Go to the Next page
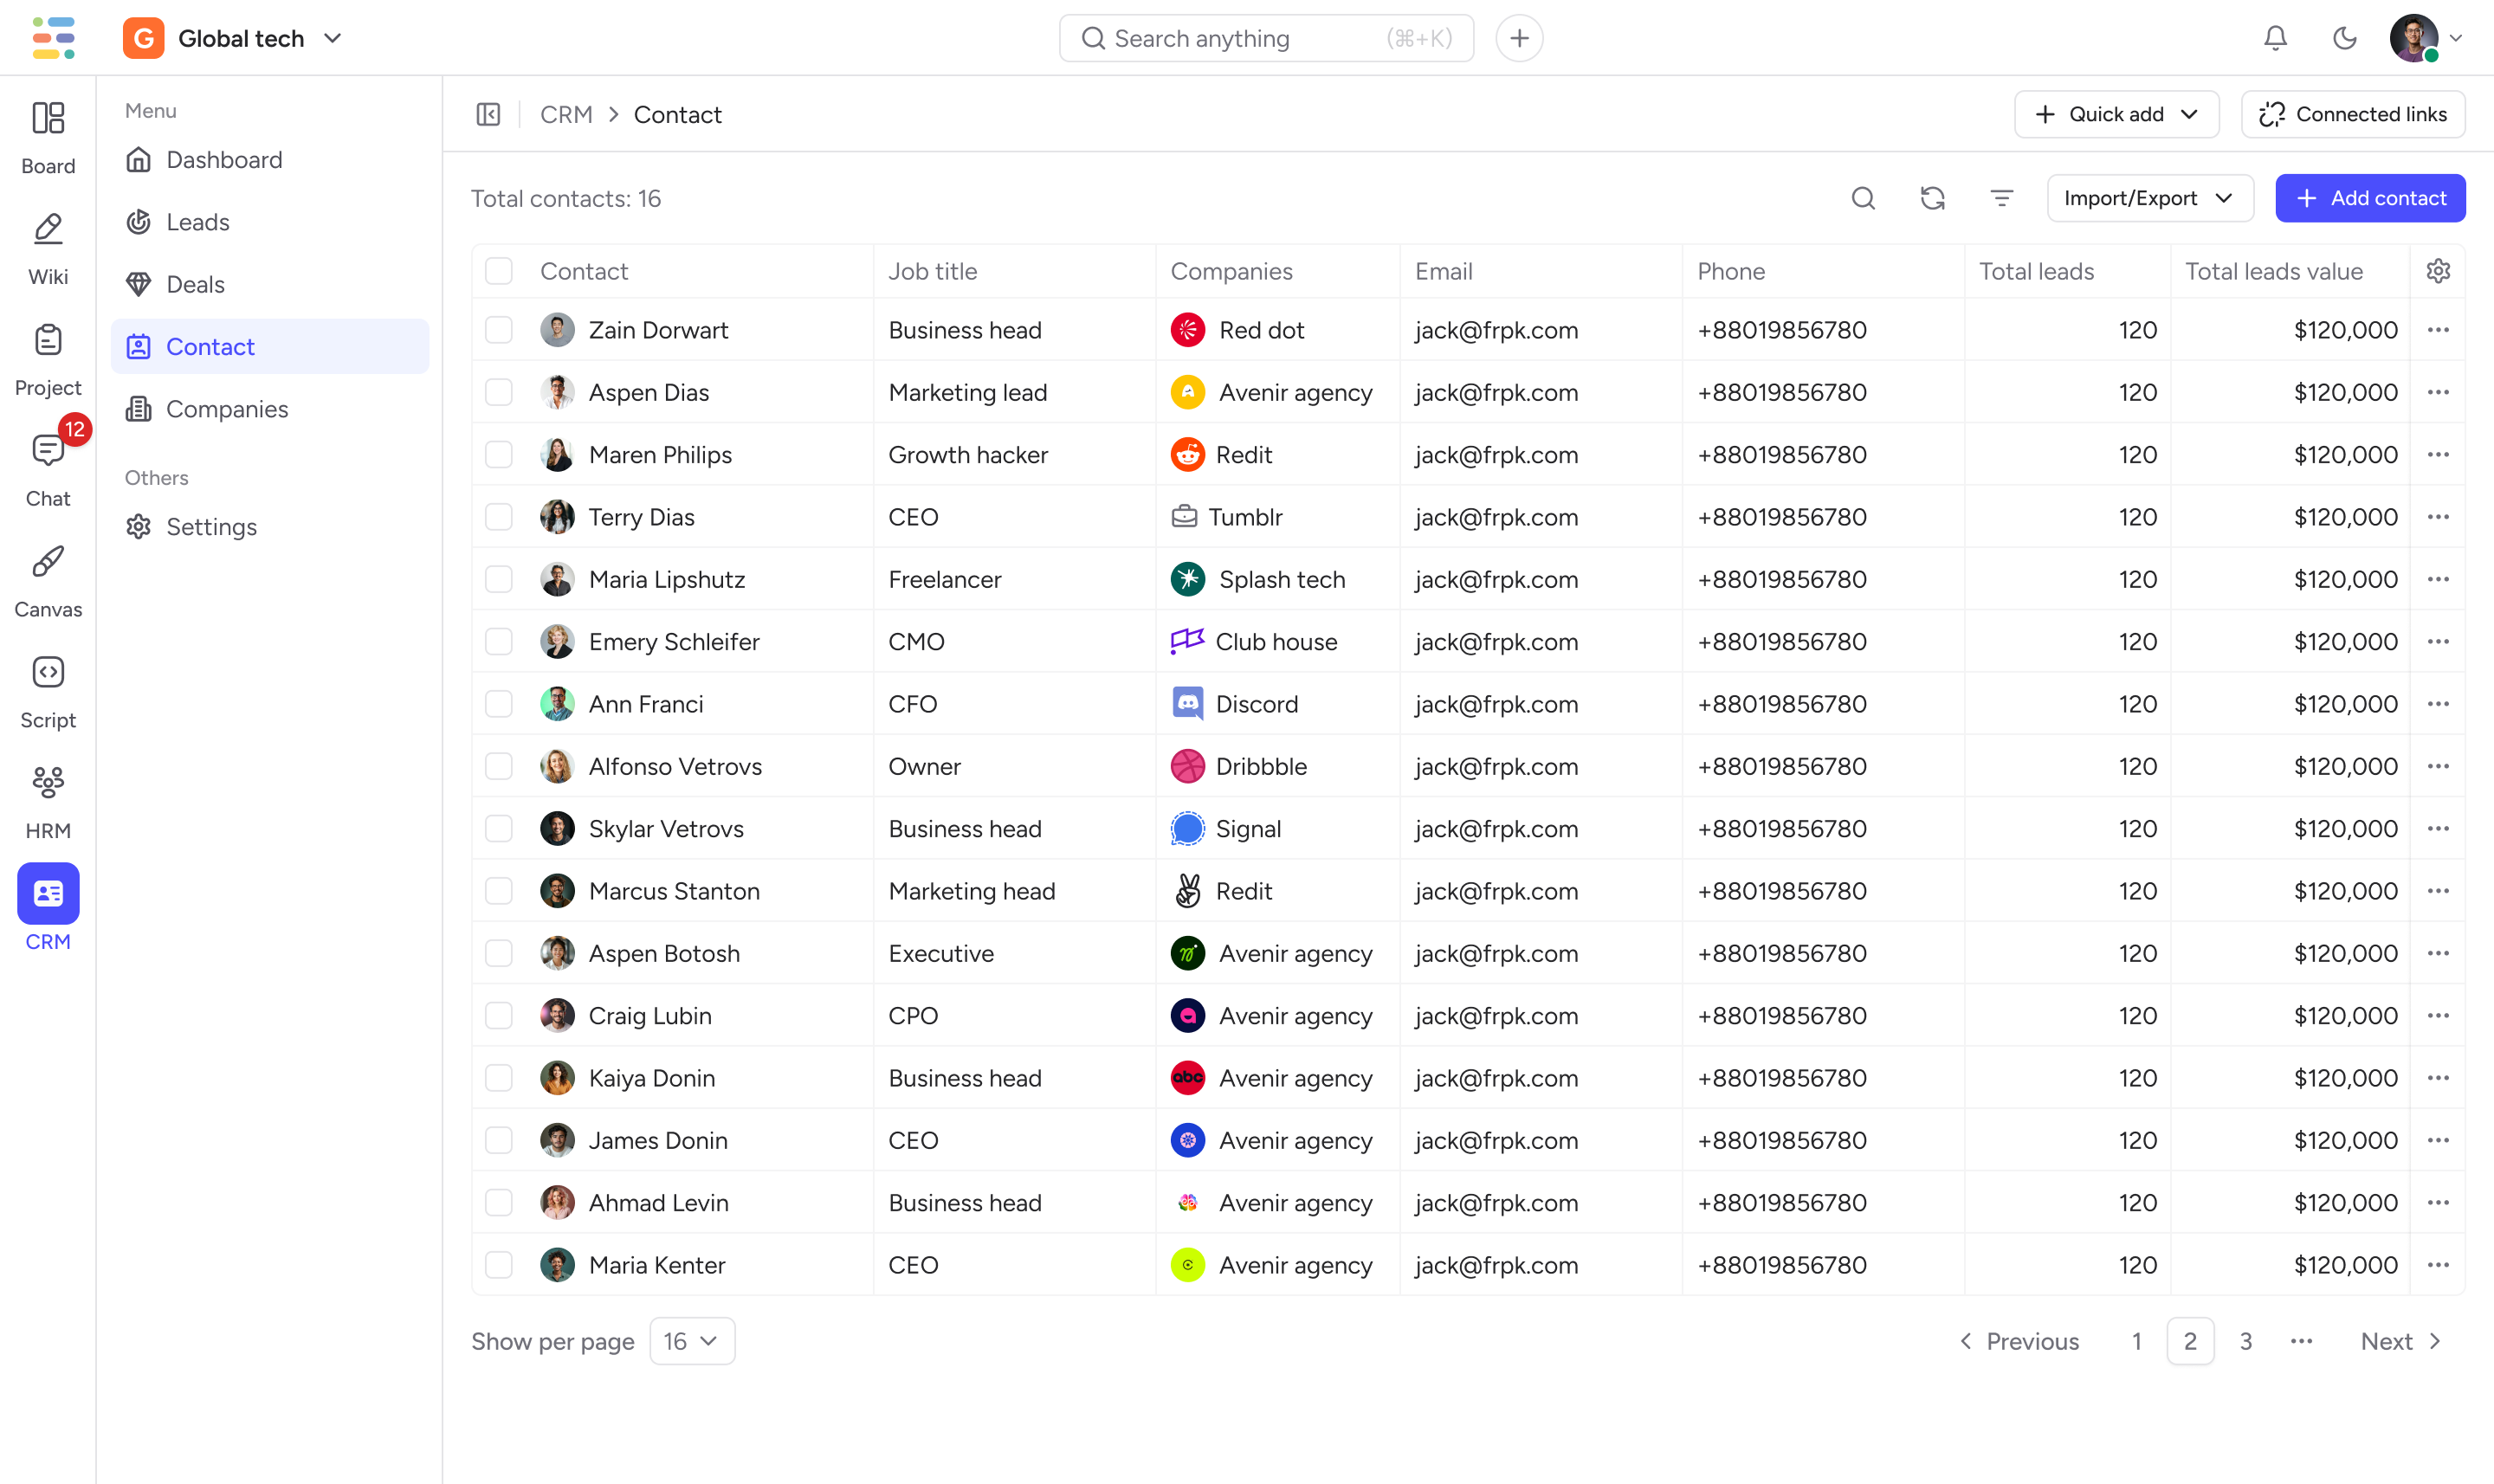Image resolution: width=2494 pixels, height=1484 pixels. 2400,1341
